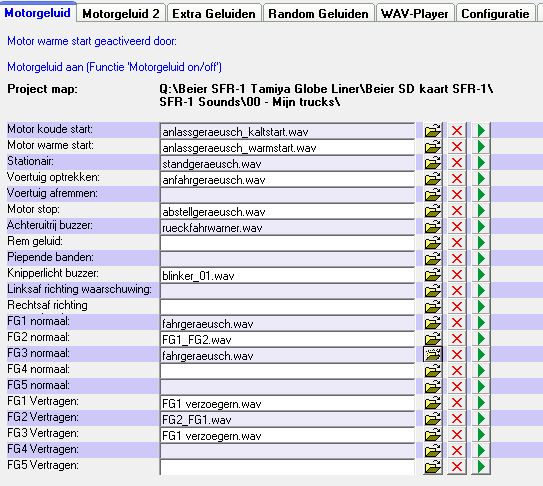Browse file for Voertuig optrekken
This screenshot has height=486, width=543.
433,179
